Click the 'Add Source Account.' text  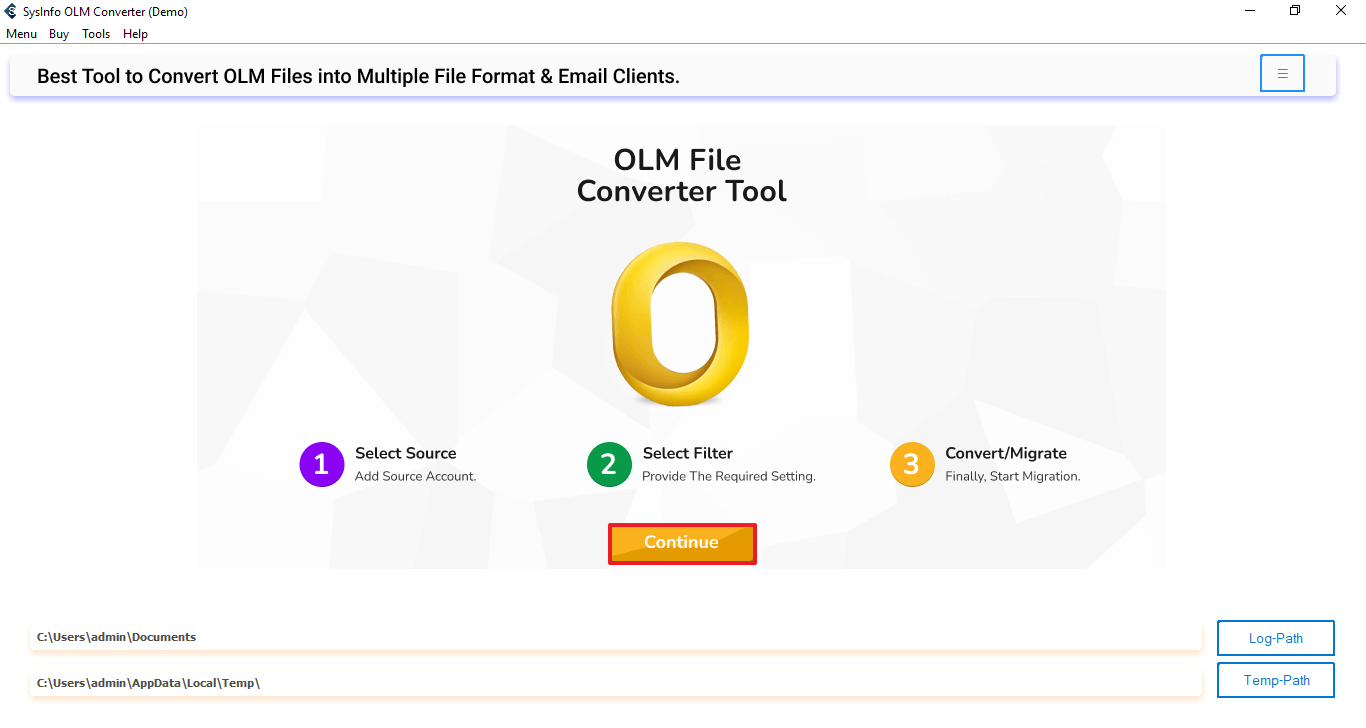point(415,476)
